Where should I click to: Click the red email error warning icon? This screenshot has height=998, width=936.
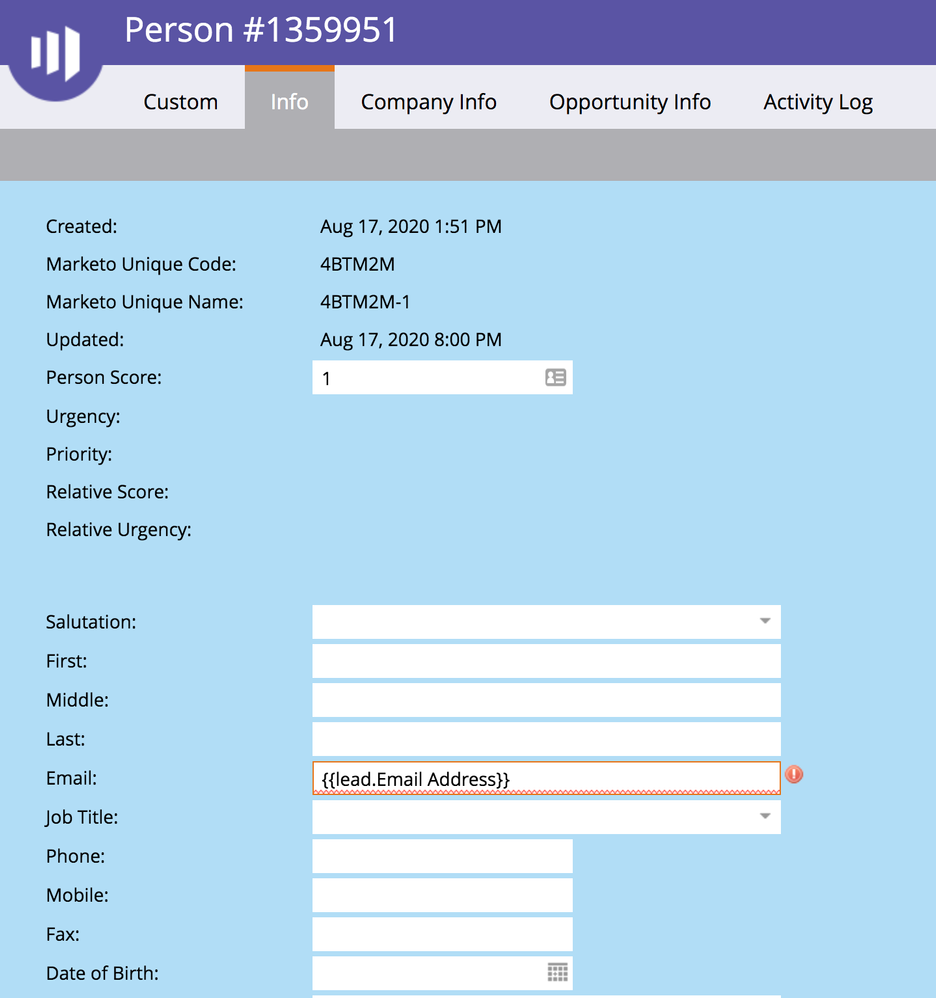coord(793,775)
